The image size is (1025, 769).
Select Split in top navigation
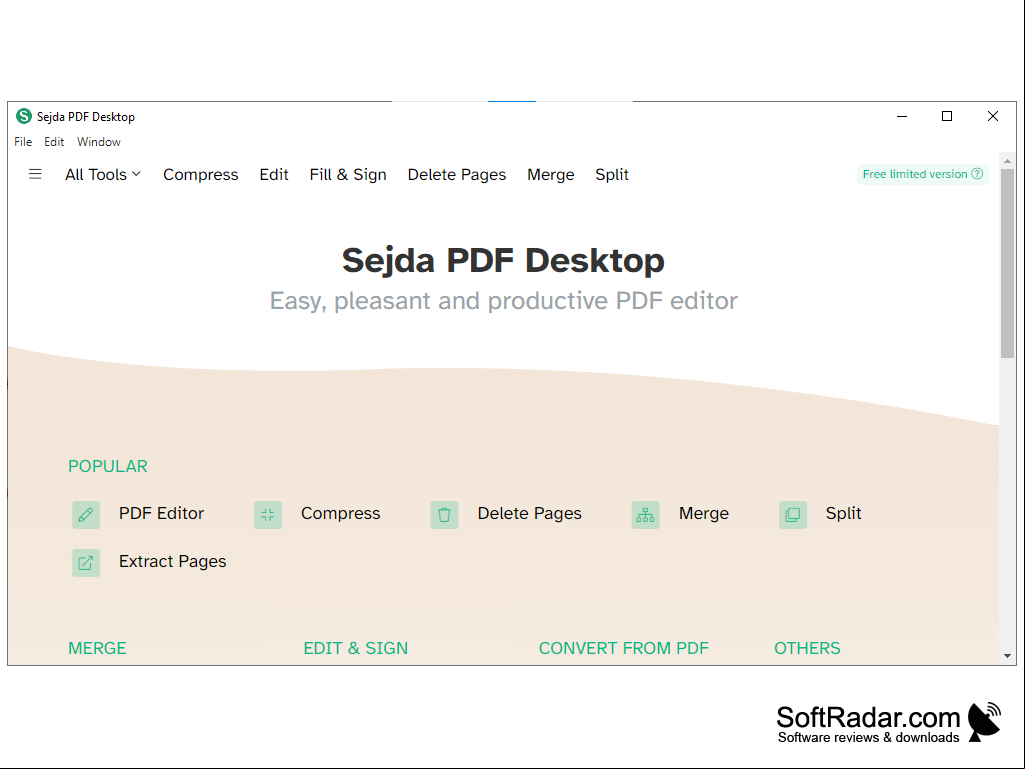[612, 175]
